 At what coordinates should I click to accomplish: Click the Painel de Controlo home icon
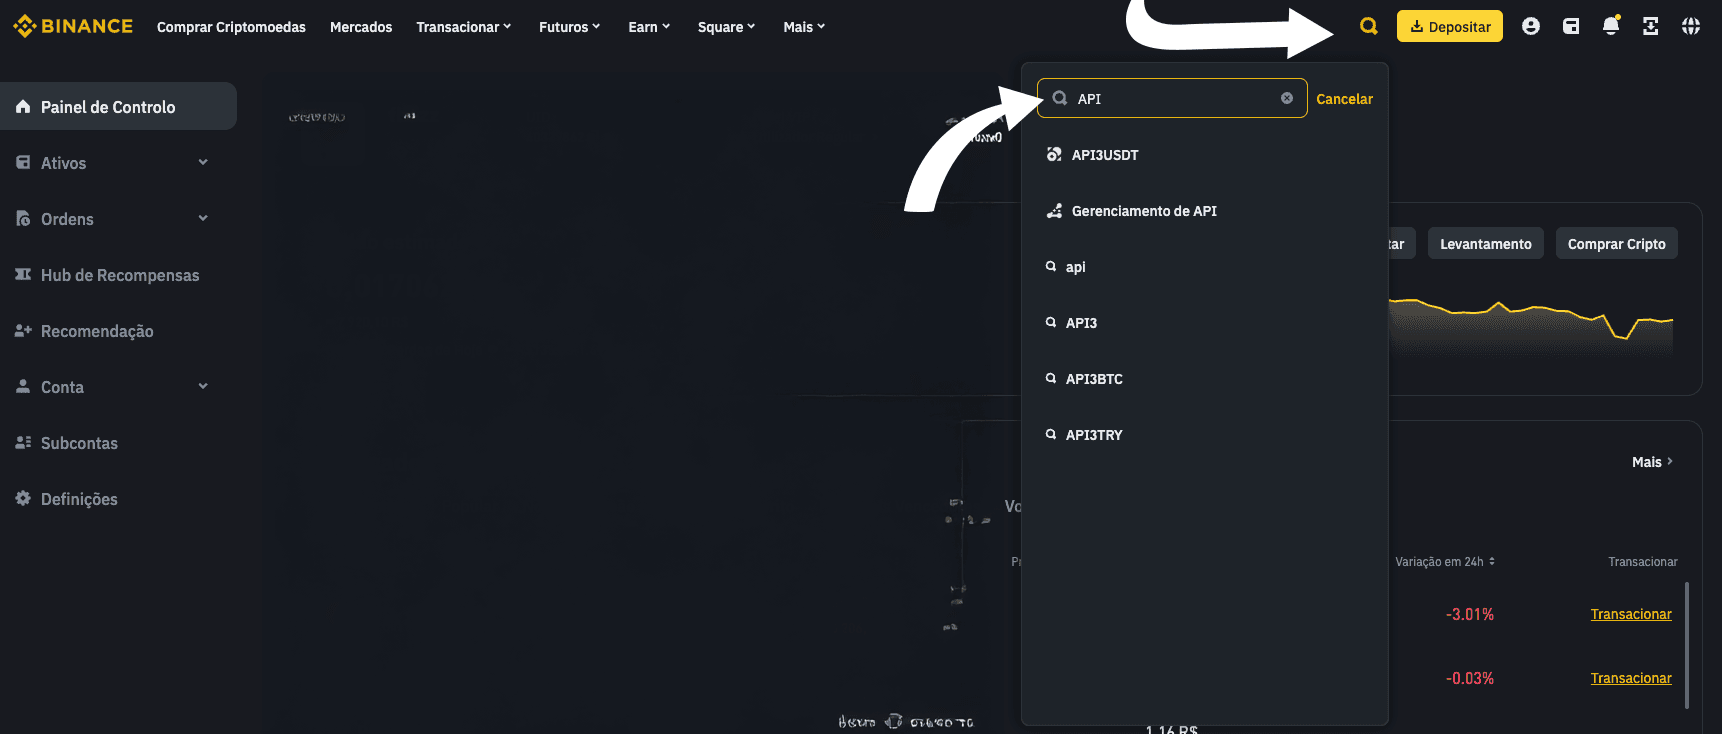click(x=23, y=106)
